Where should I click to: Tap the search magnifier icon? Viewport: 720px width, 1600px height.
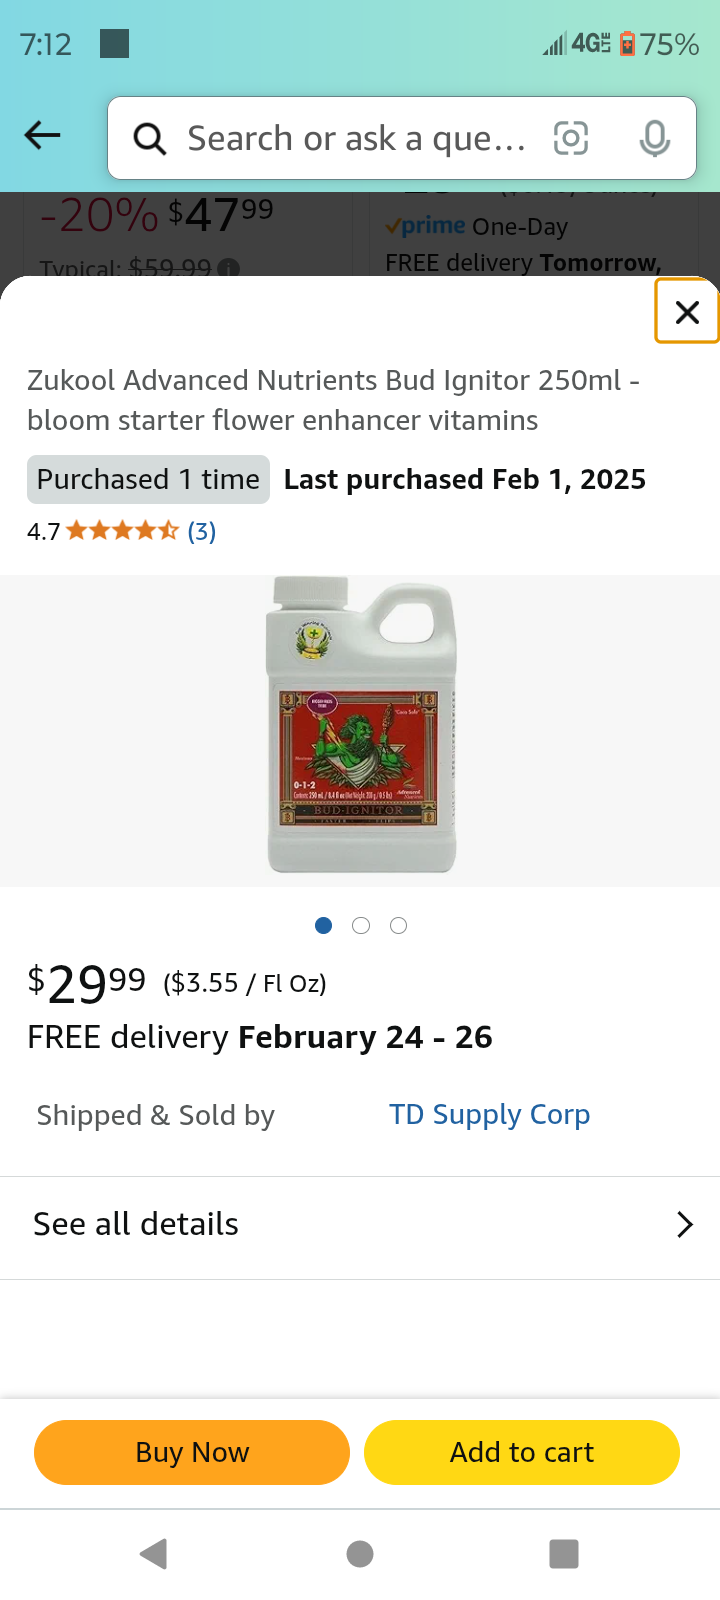point(150,139)
